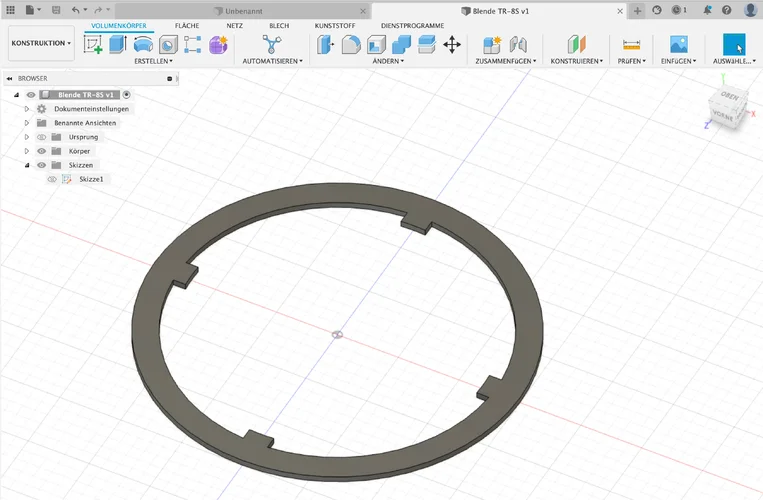Toggle visibility of Skizze1
763x500 pixels.
pos(52,179)
